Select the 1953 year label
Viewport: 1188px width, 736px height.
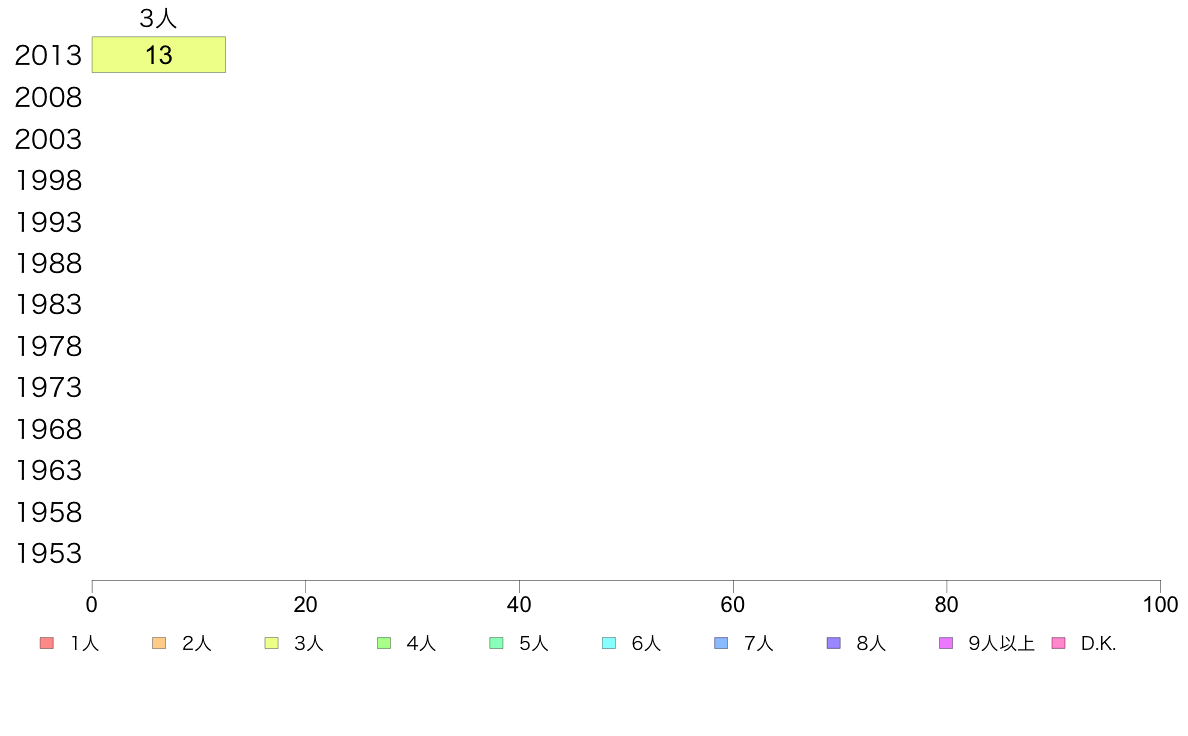(x=48, y=553)
